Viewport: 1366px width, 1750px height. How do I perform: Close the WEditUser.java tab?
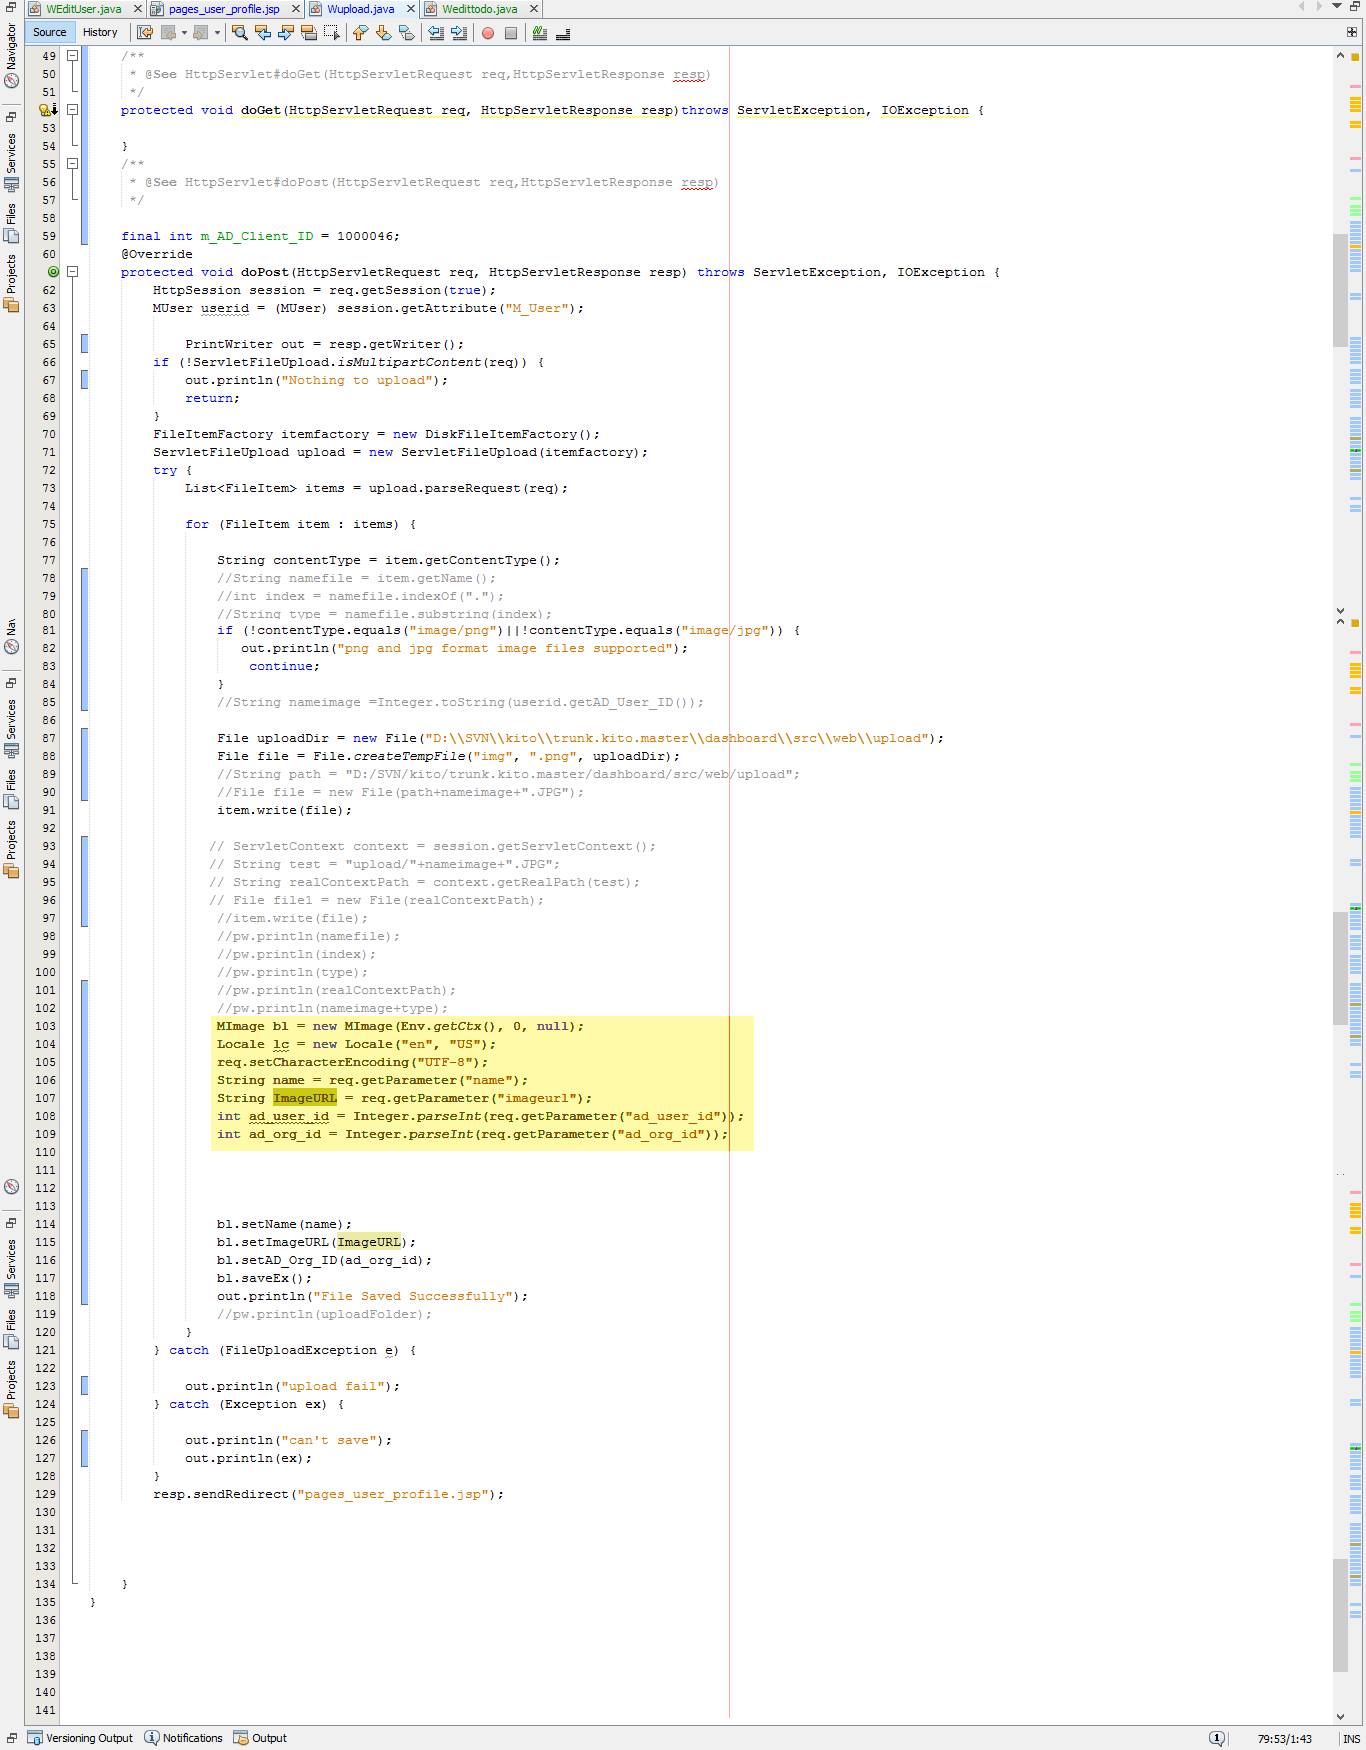[x=138, y=9]
